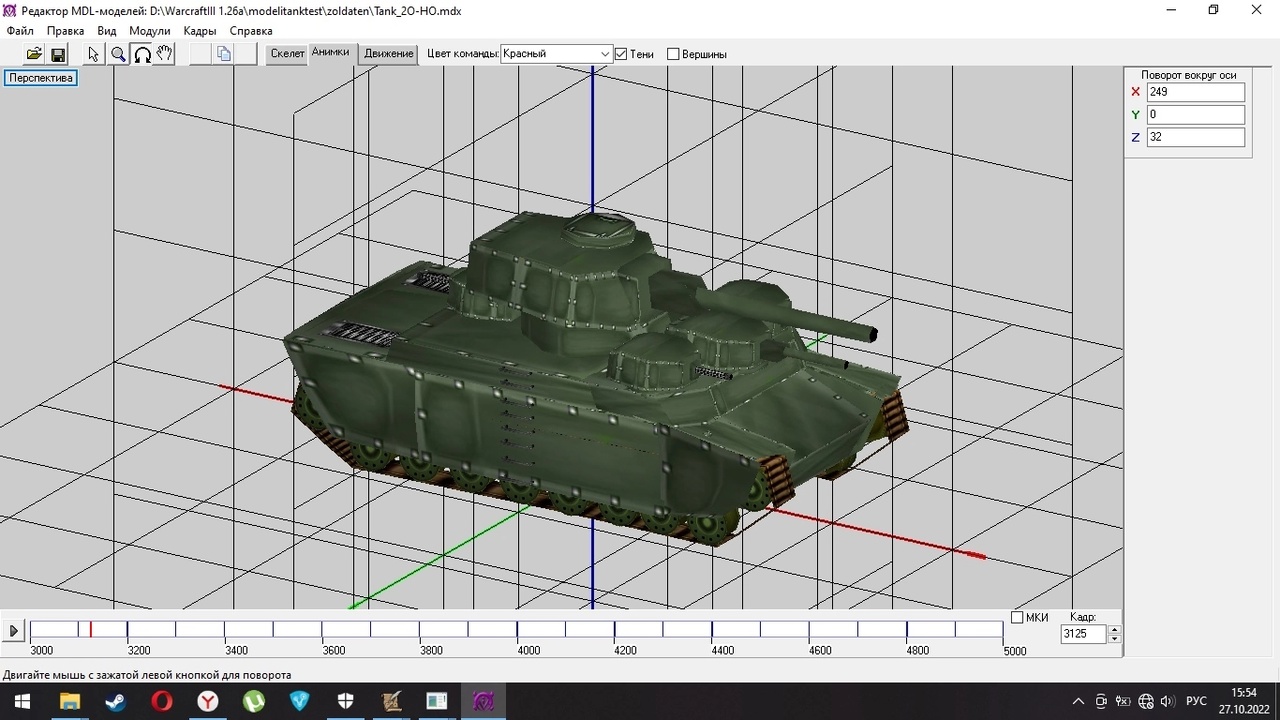The height and width of the screenshot is (720, 1280).
Task: Open Windows Security from the taskbar
Action: pos(346,701)
